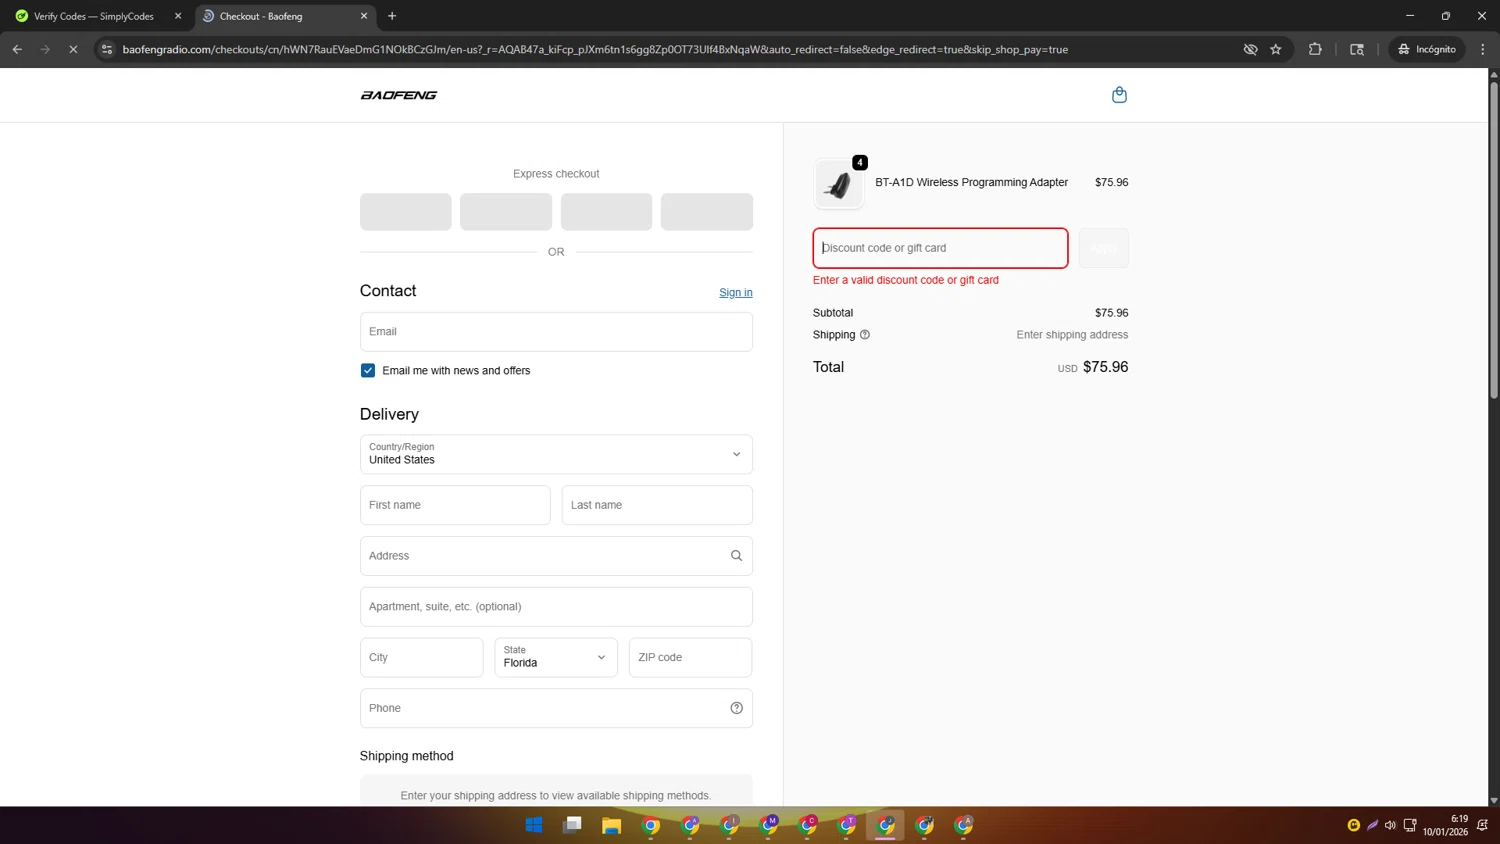Bookmark this page with star icon

click(x=1276, y=49)
